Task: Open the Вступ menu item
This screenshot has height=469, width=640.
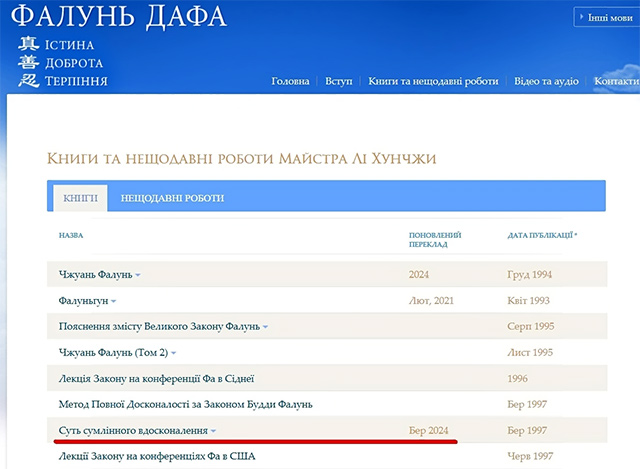Action: pyautogui.click(x=338, y=81)
